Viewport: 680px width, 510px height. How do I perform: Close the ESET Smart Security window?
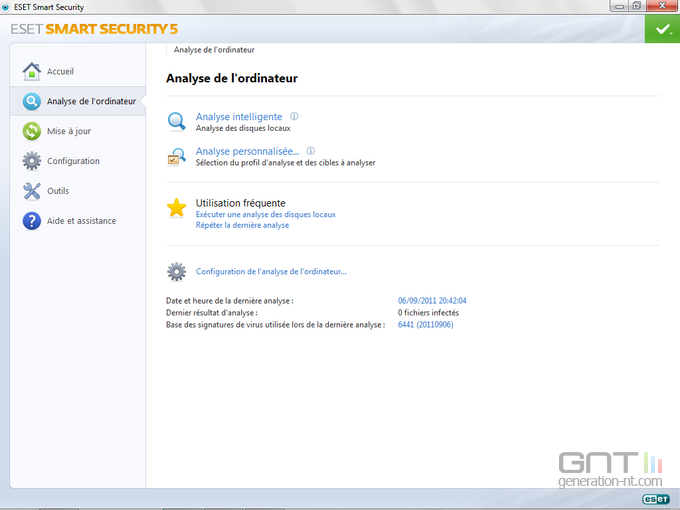[x=662, y=6]
